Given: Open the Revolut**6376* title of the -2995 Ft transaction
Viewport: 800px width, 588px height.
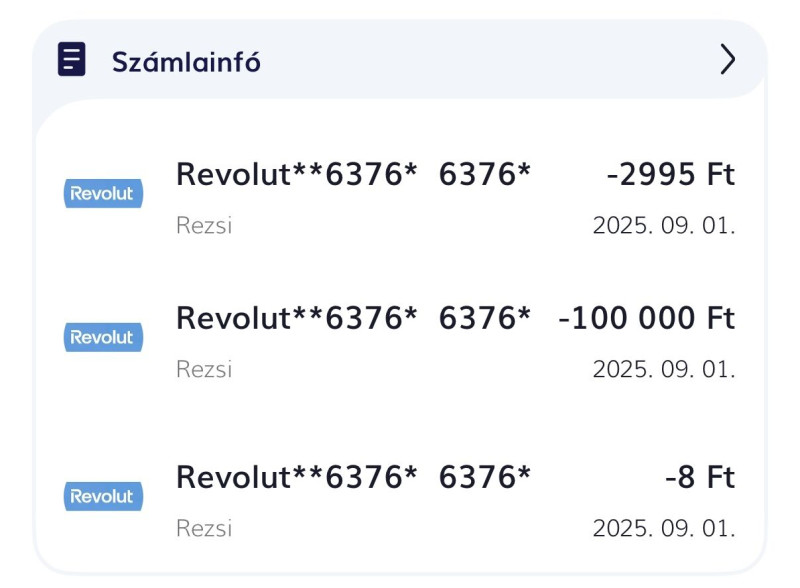Looking at the screenshot, I should pos(296,174).
